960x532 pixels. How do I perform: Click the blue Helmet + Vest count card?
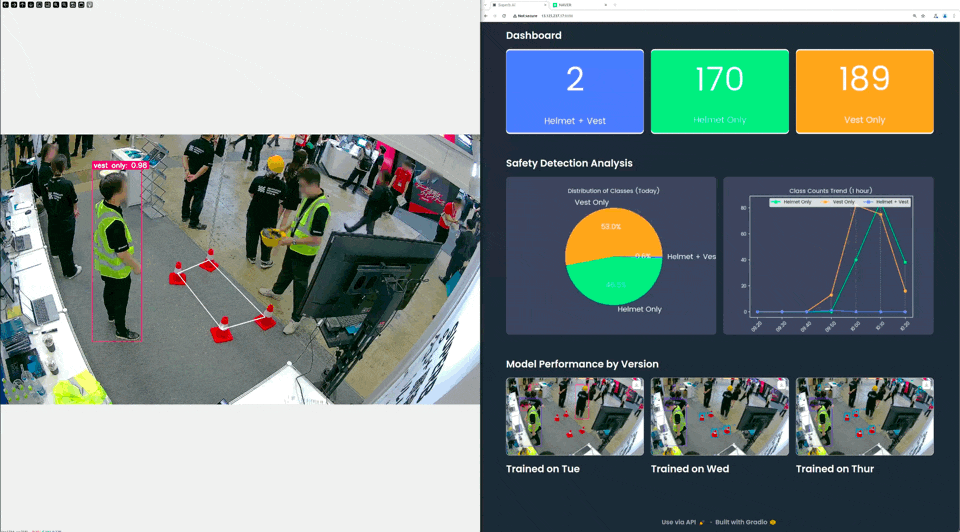(x=575, y=91)
